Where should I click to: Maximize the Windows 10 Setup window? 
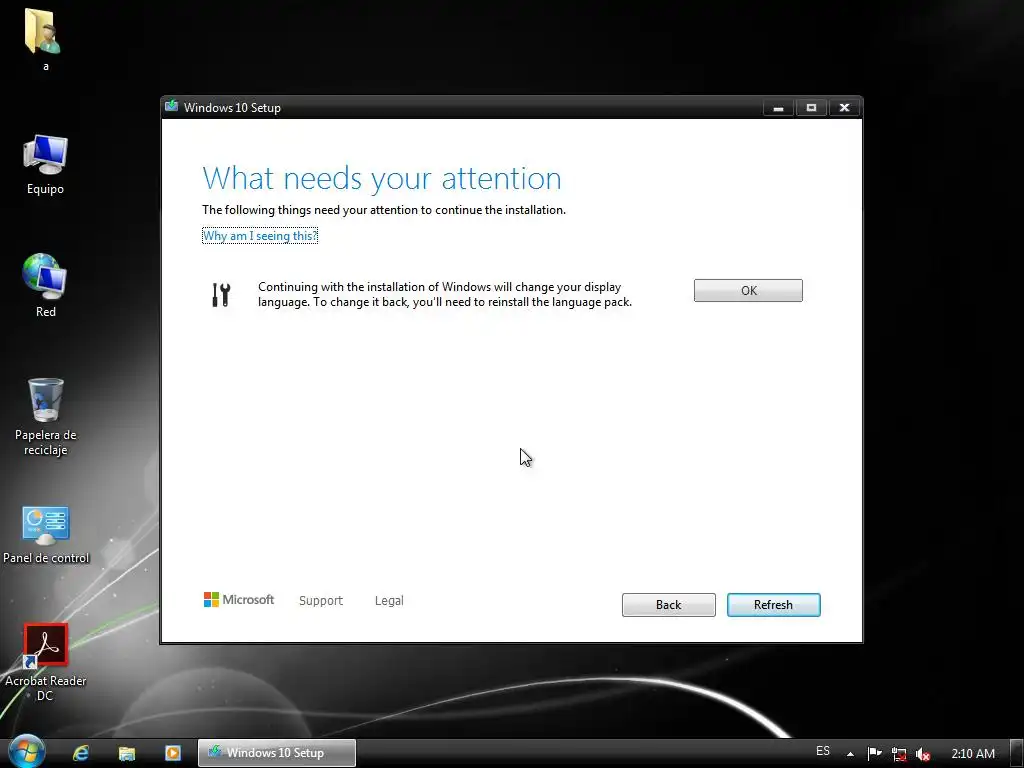811,108
